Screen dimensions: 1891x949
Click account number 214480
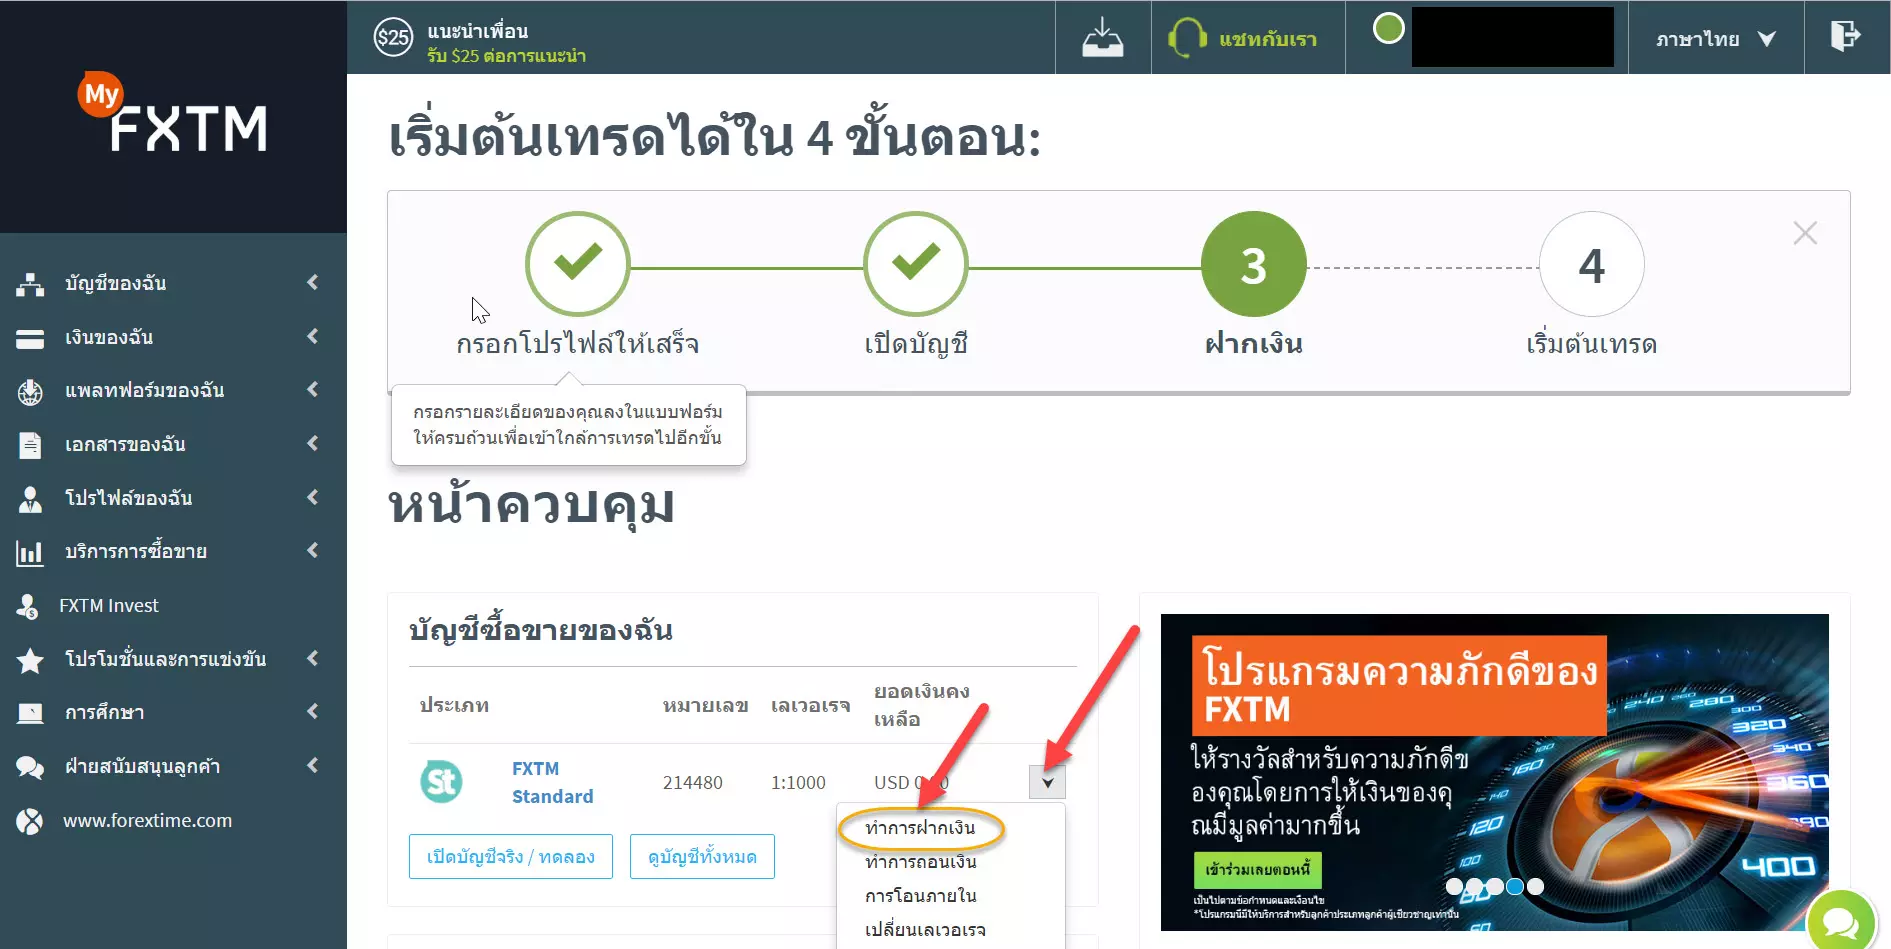tap(692, 783)
